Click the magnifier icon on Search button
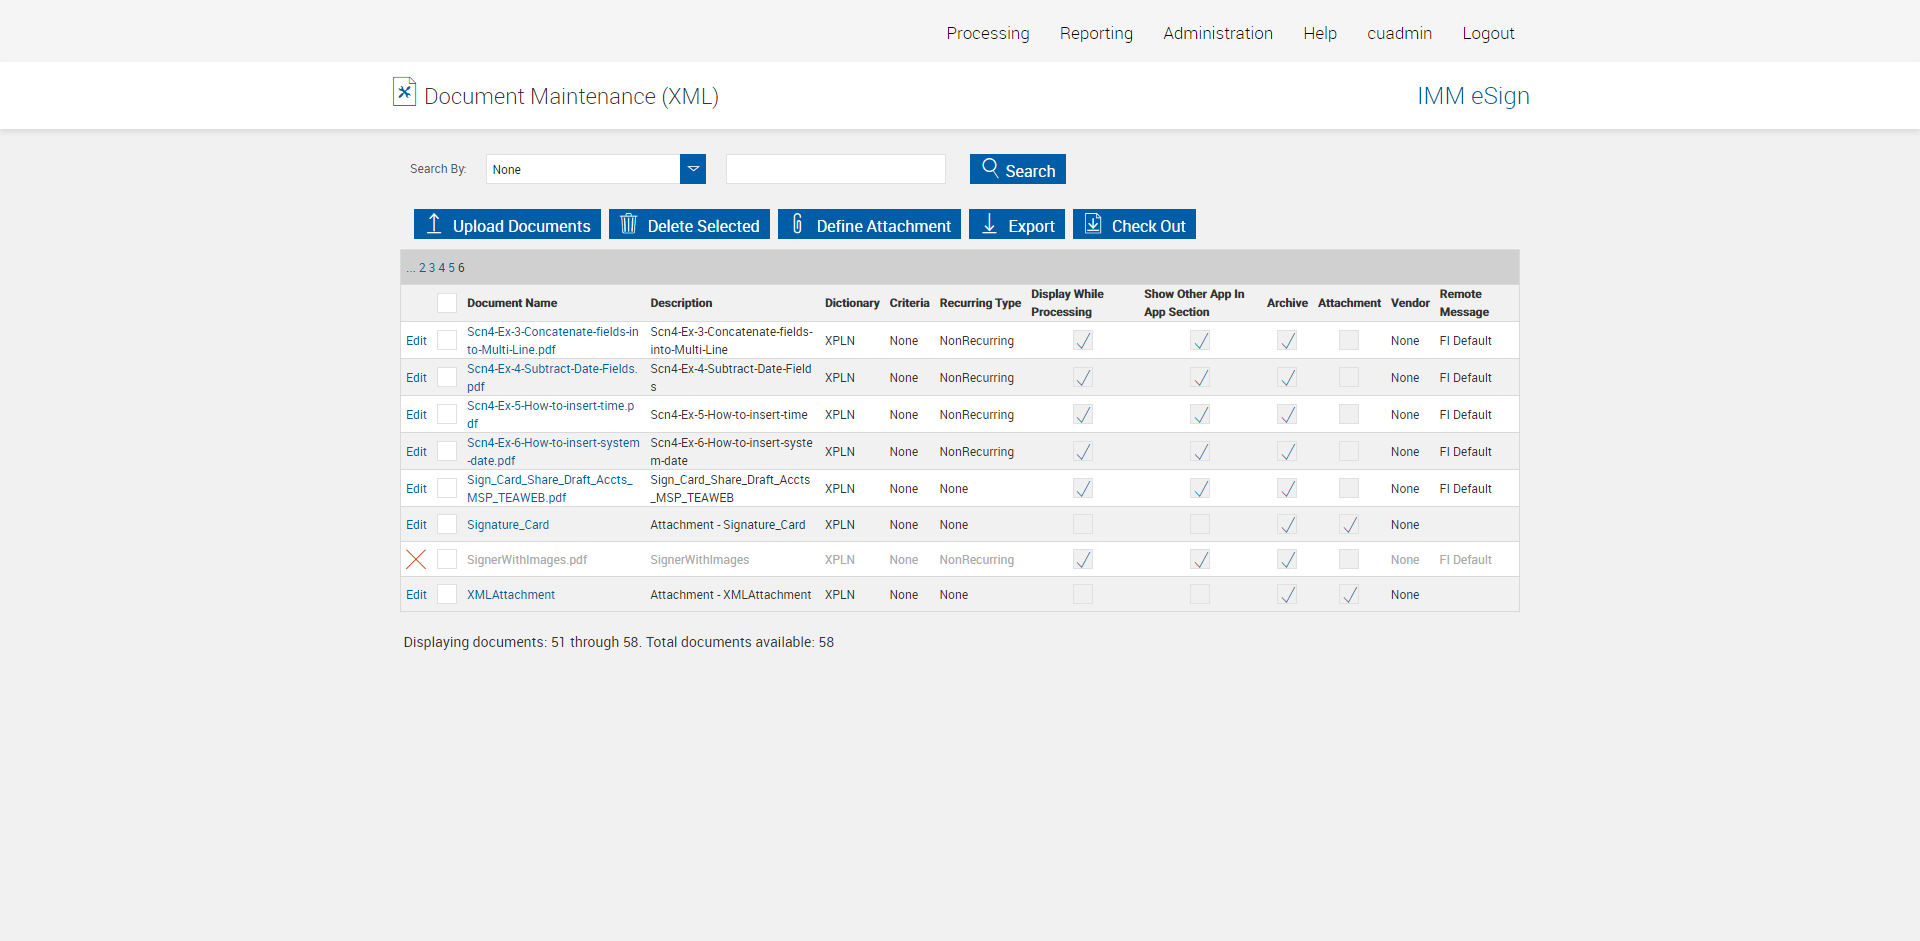 click(990, 168)
